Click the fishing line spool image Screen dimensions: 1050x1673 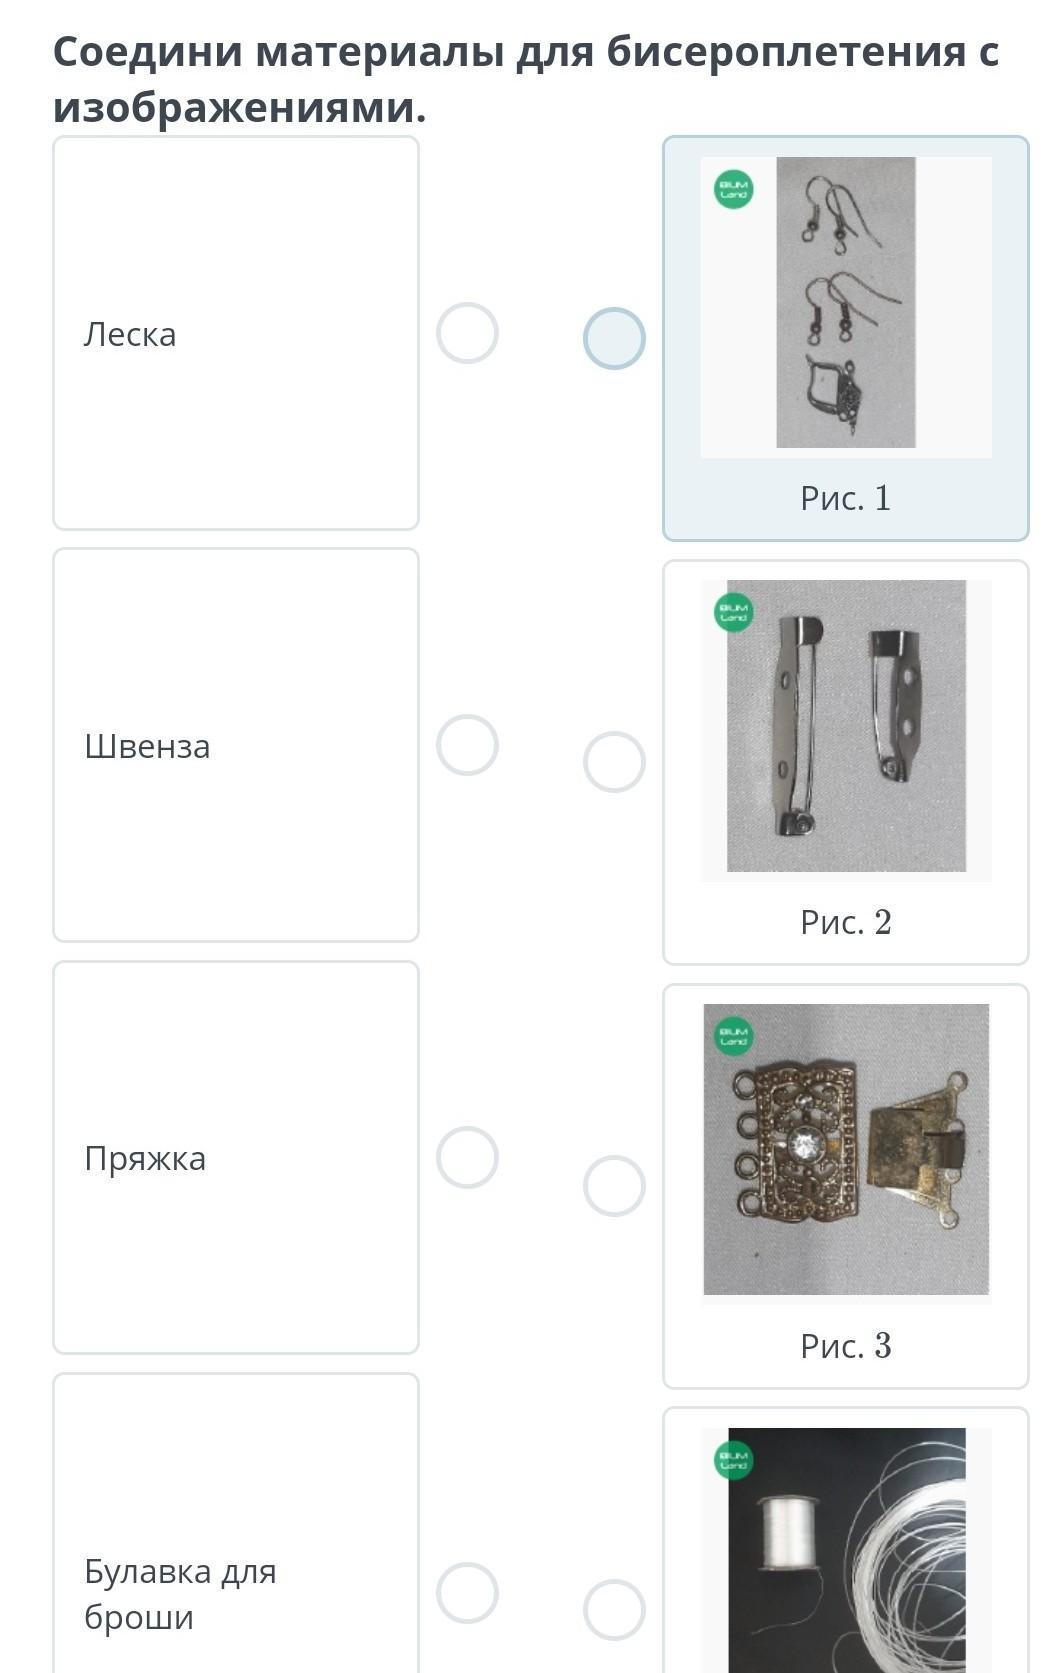(846, 1550)
